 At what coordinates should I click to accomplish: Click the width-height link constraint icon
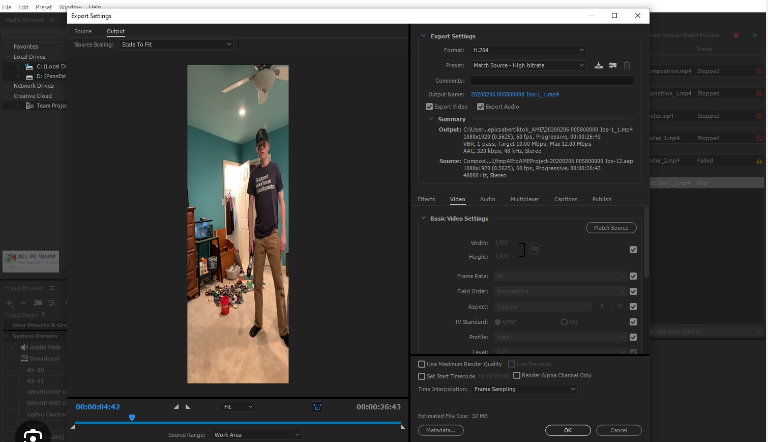coord(535,249)
